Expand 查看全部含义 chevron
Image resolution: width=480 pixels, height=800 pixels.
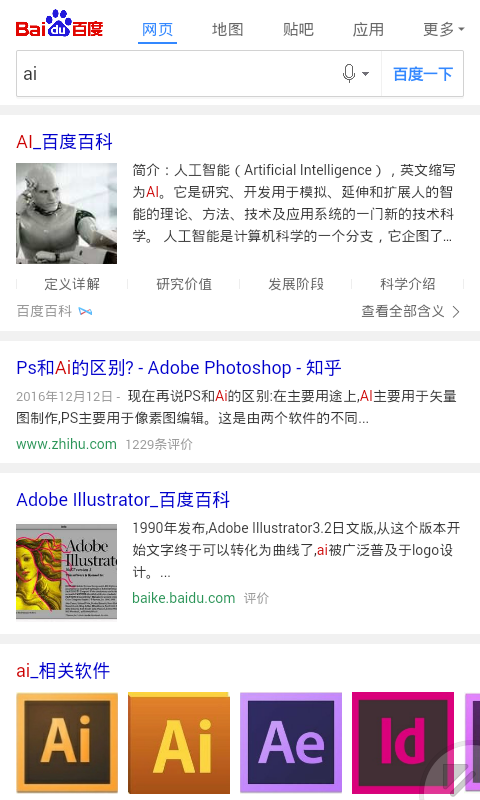[x=457, y=311]
